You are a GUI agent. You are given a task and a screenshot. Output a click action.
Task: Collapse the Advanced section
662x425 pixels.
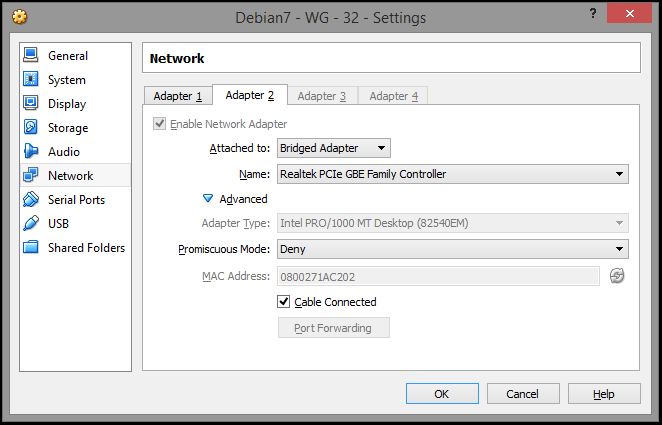(209, 199)
